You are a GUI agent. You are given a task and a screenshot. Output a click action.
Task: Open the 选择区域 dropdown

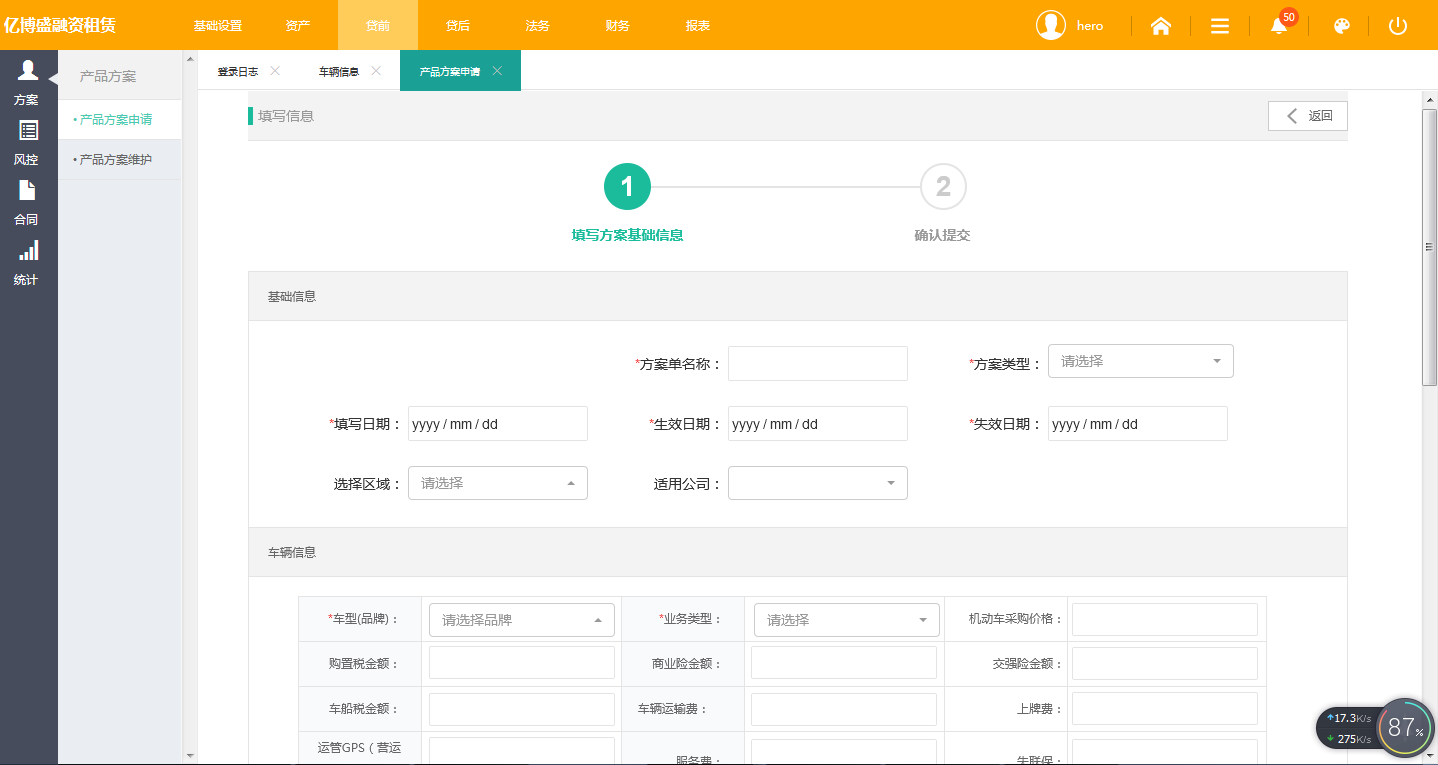click(497, 483)
